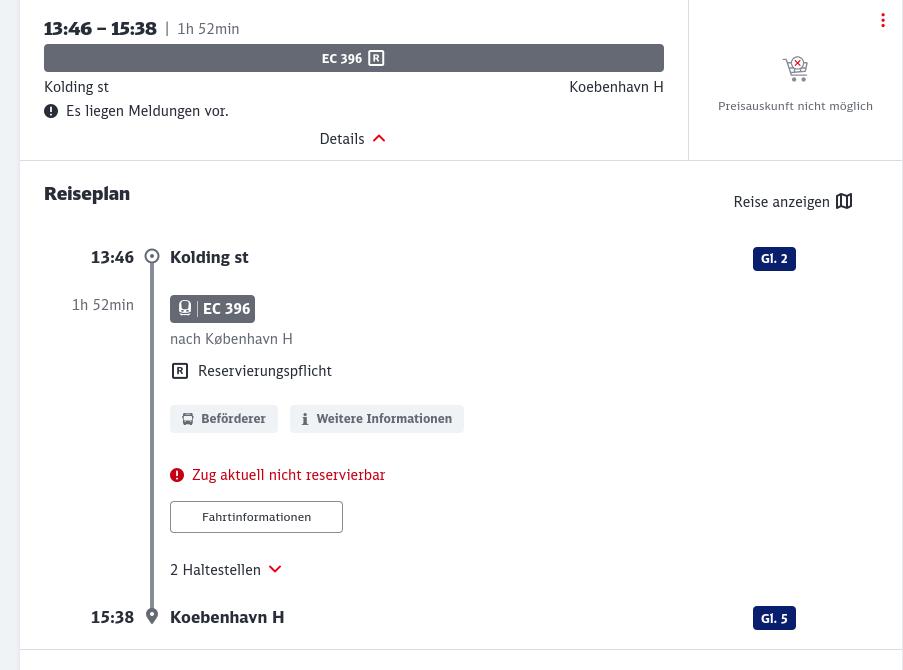903x670 pixels.
Task: Click the R symbol in the gray EC 396 bar
Action: pyautogui.click(x=376, y=58)
